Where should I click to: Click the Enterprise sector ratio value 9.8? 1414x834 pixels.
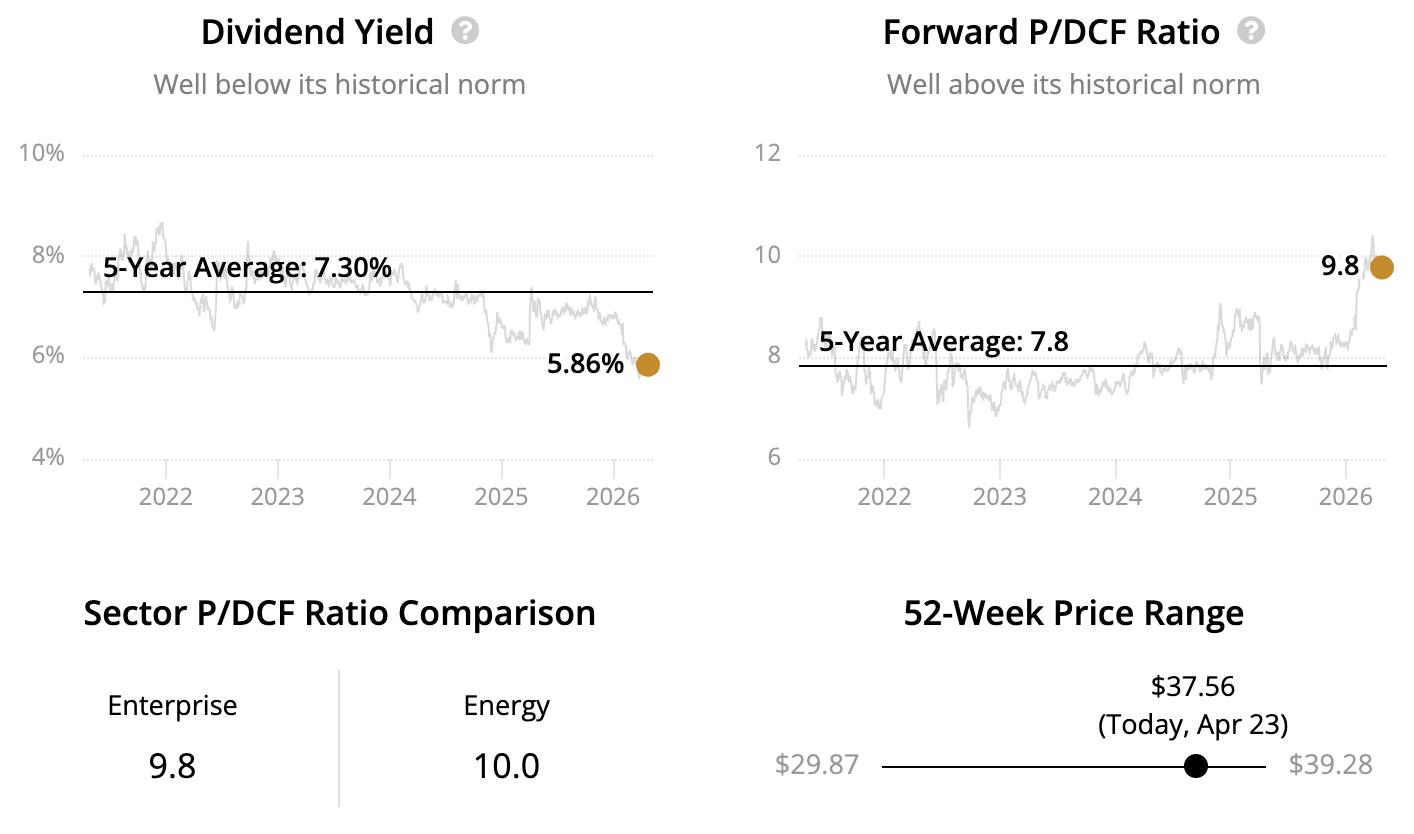(172, 766)
